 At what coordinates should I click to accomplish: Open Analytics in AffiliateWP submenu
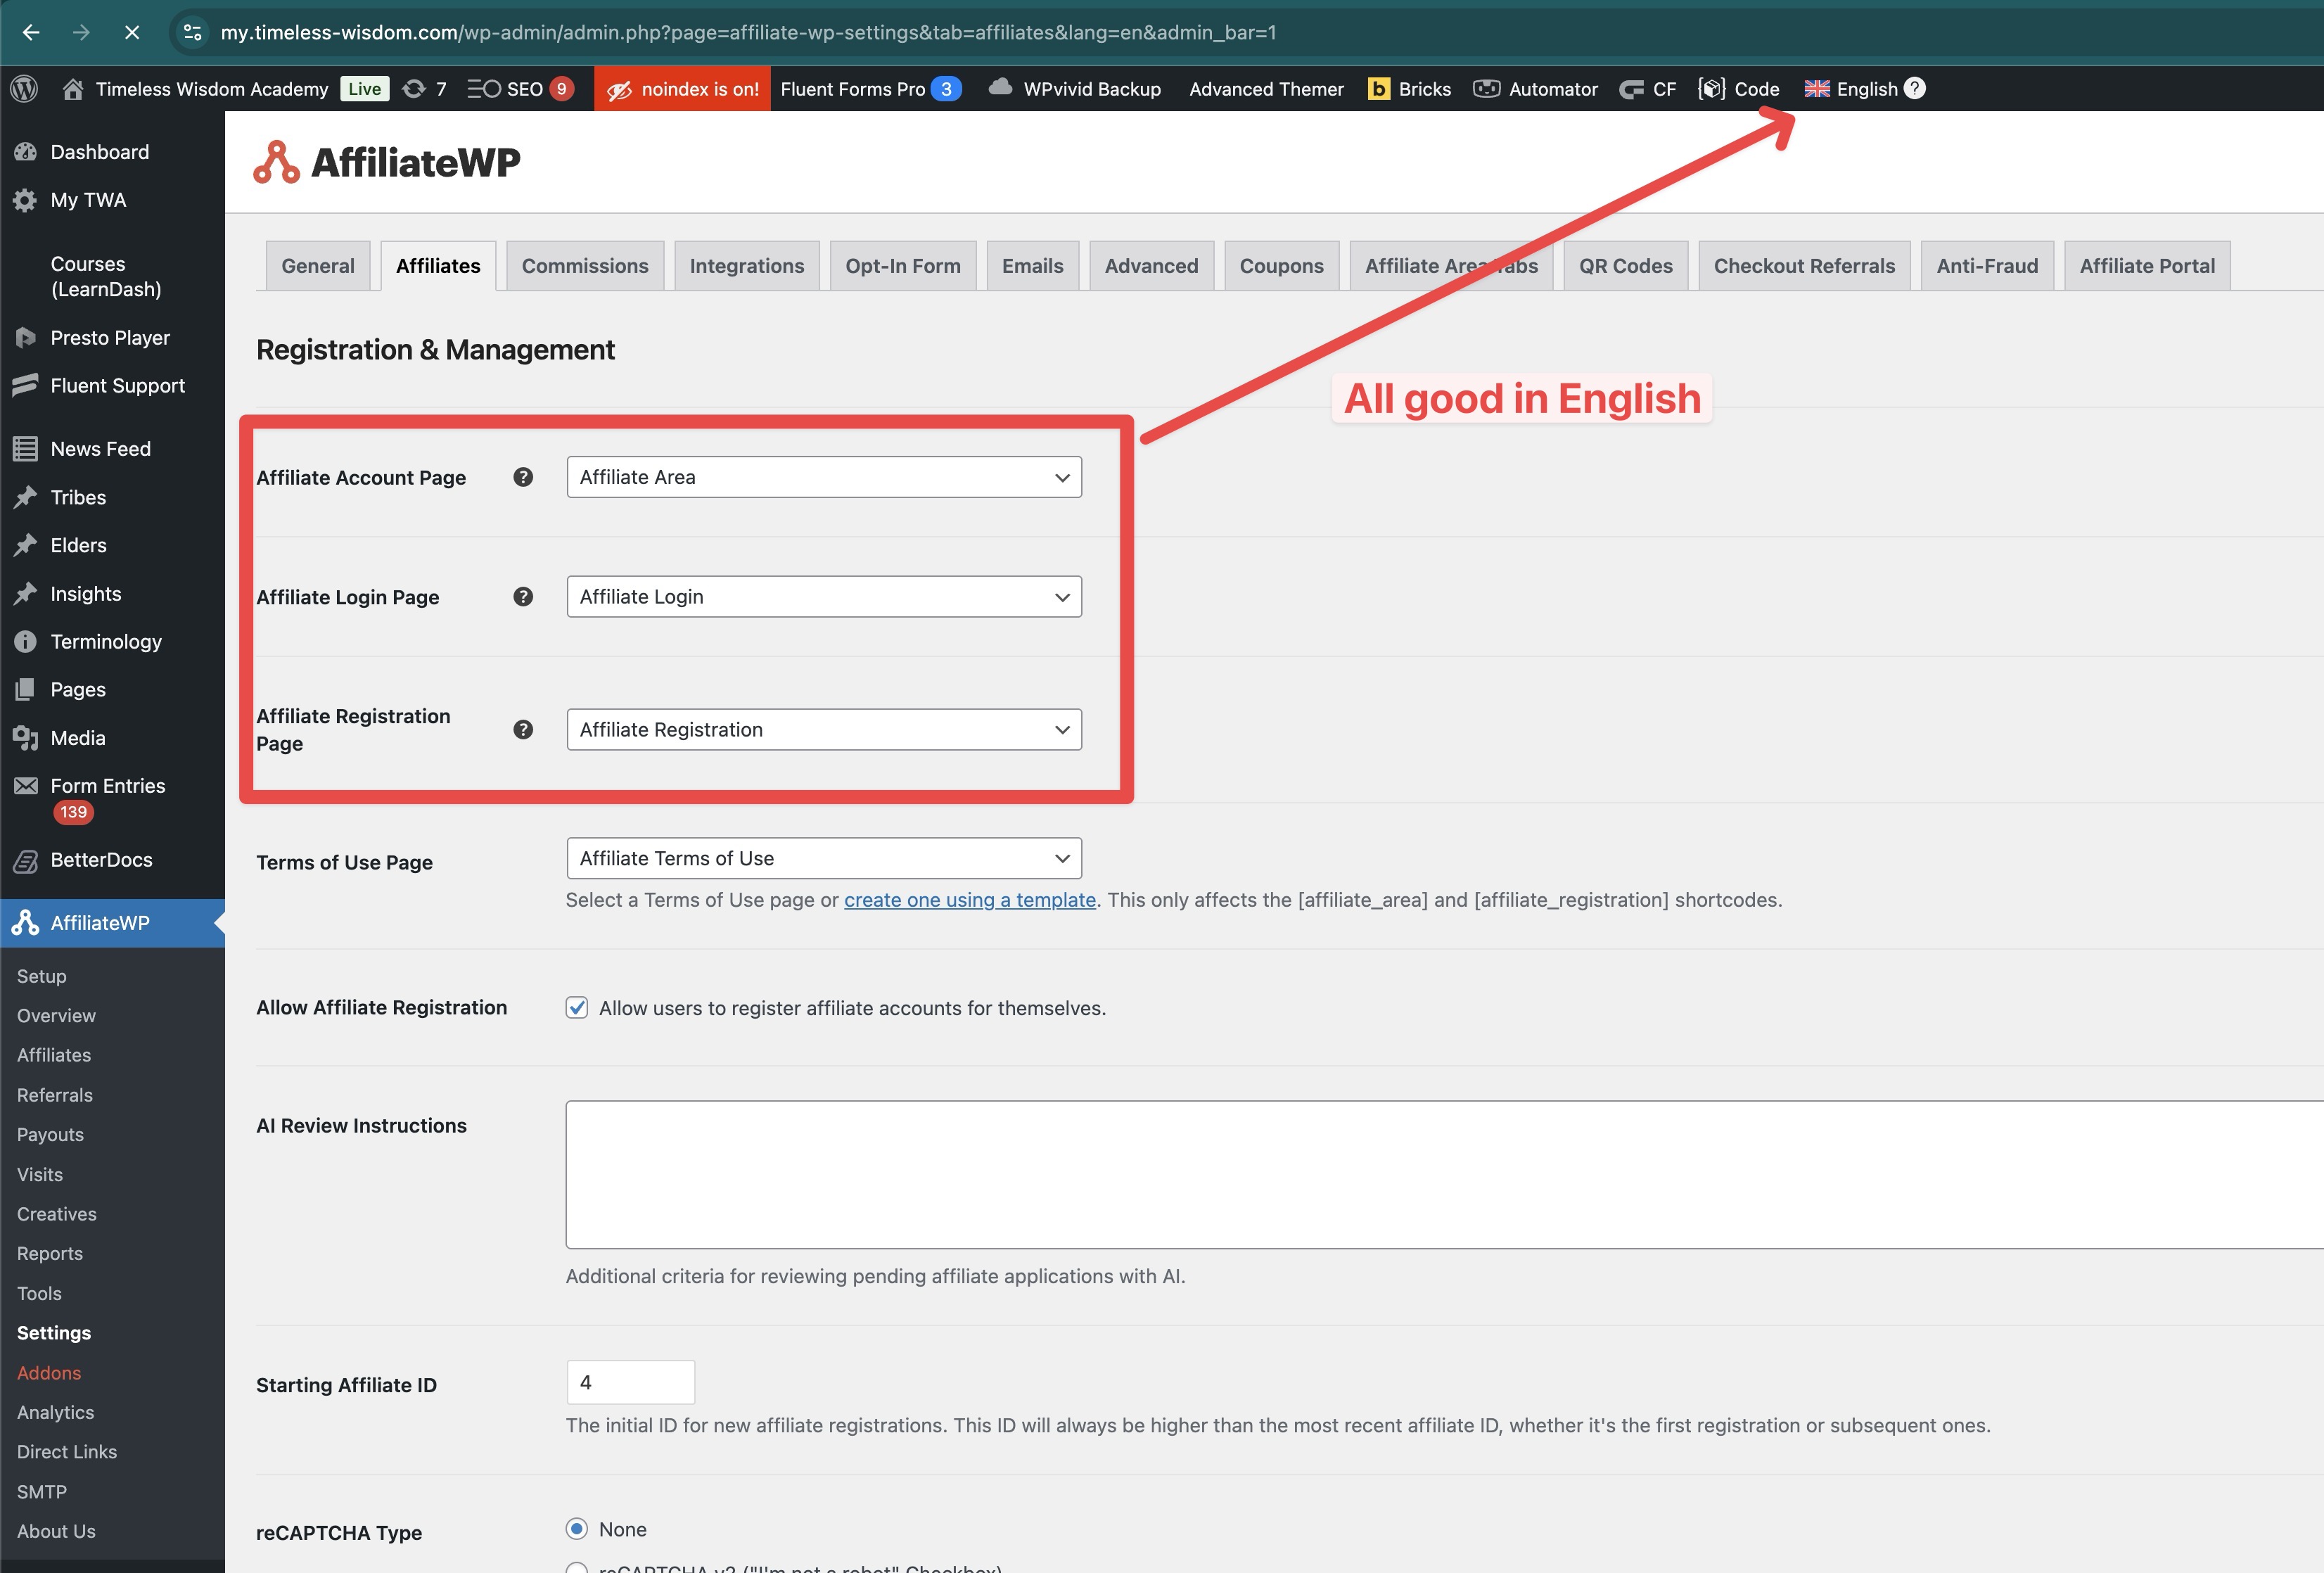tap(56, 1412)
